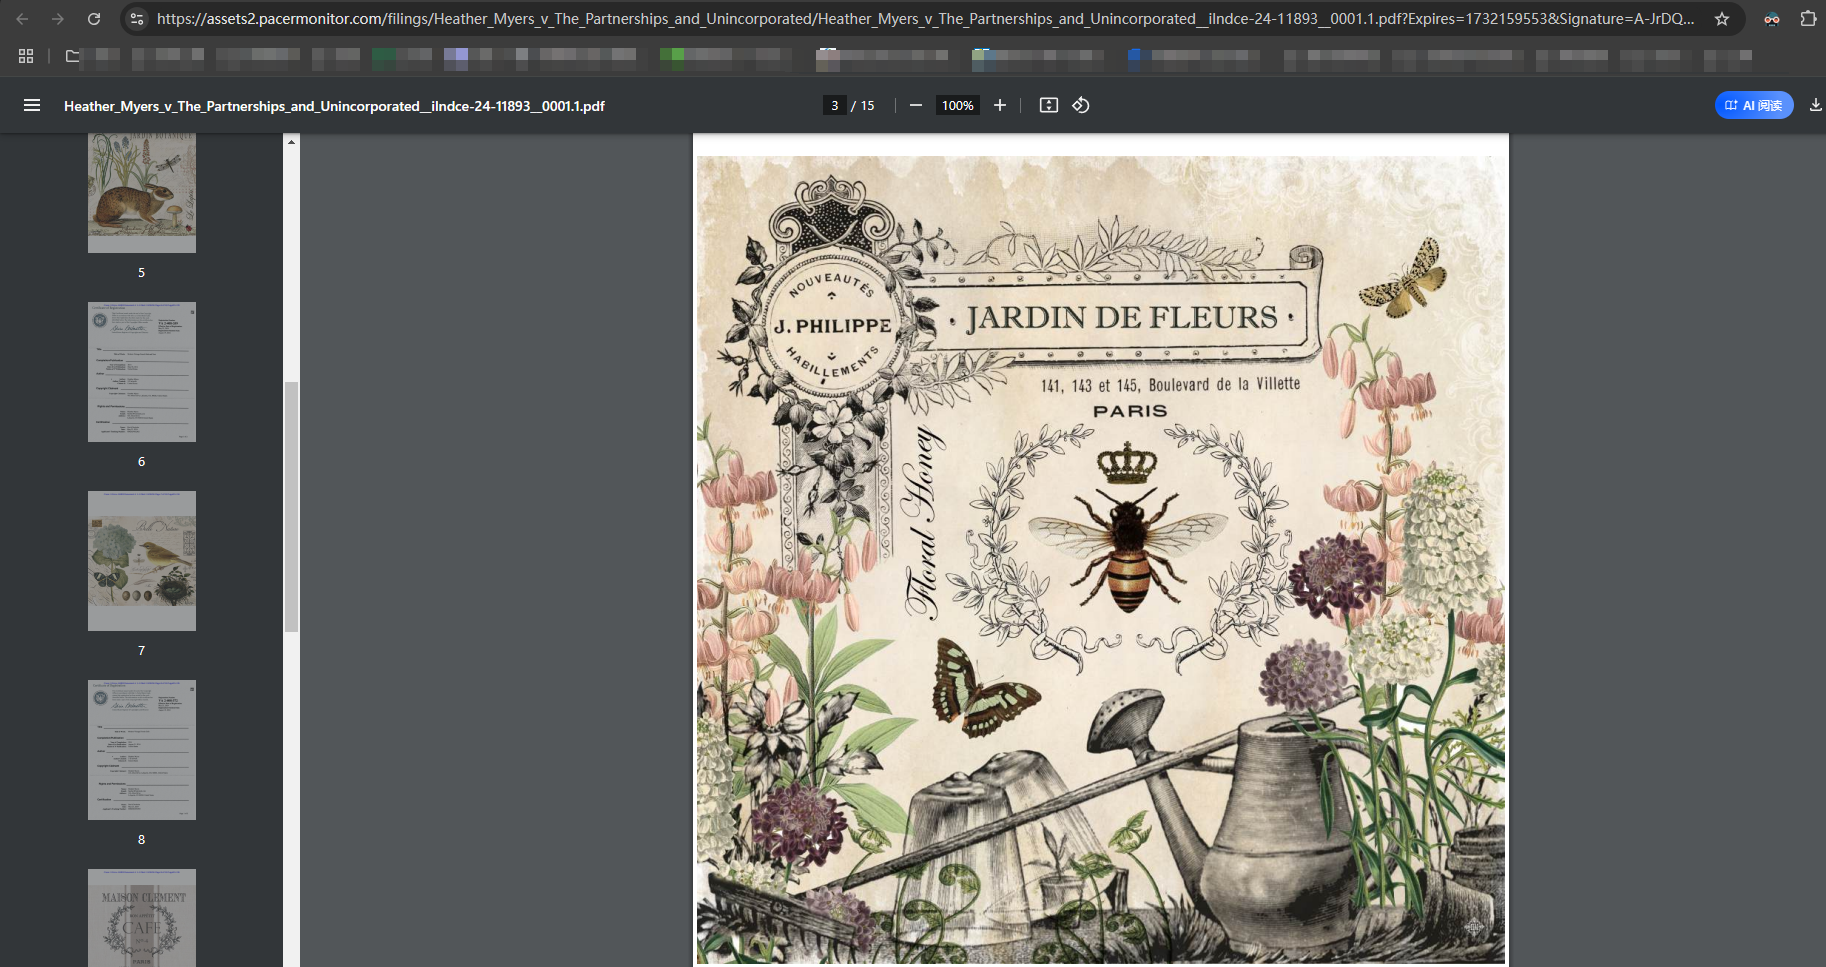Rotate the PDF counterclockwise
This screenshot has width=1826, height=967.
1081,105
